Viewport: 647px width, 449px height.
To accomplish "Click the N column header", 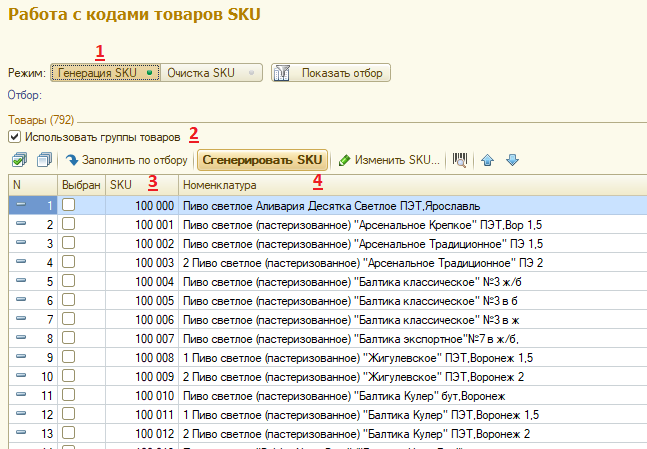I will [33, 185].
